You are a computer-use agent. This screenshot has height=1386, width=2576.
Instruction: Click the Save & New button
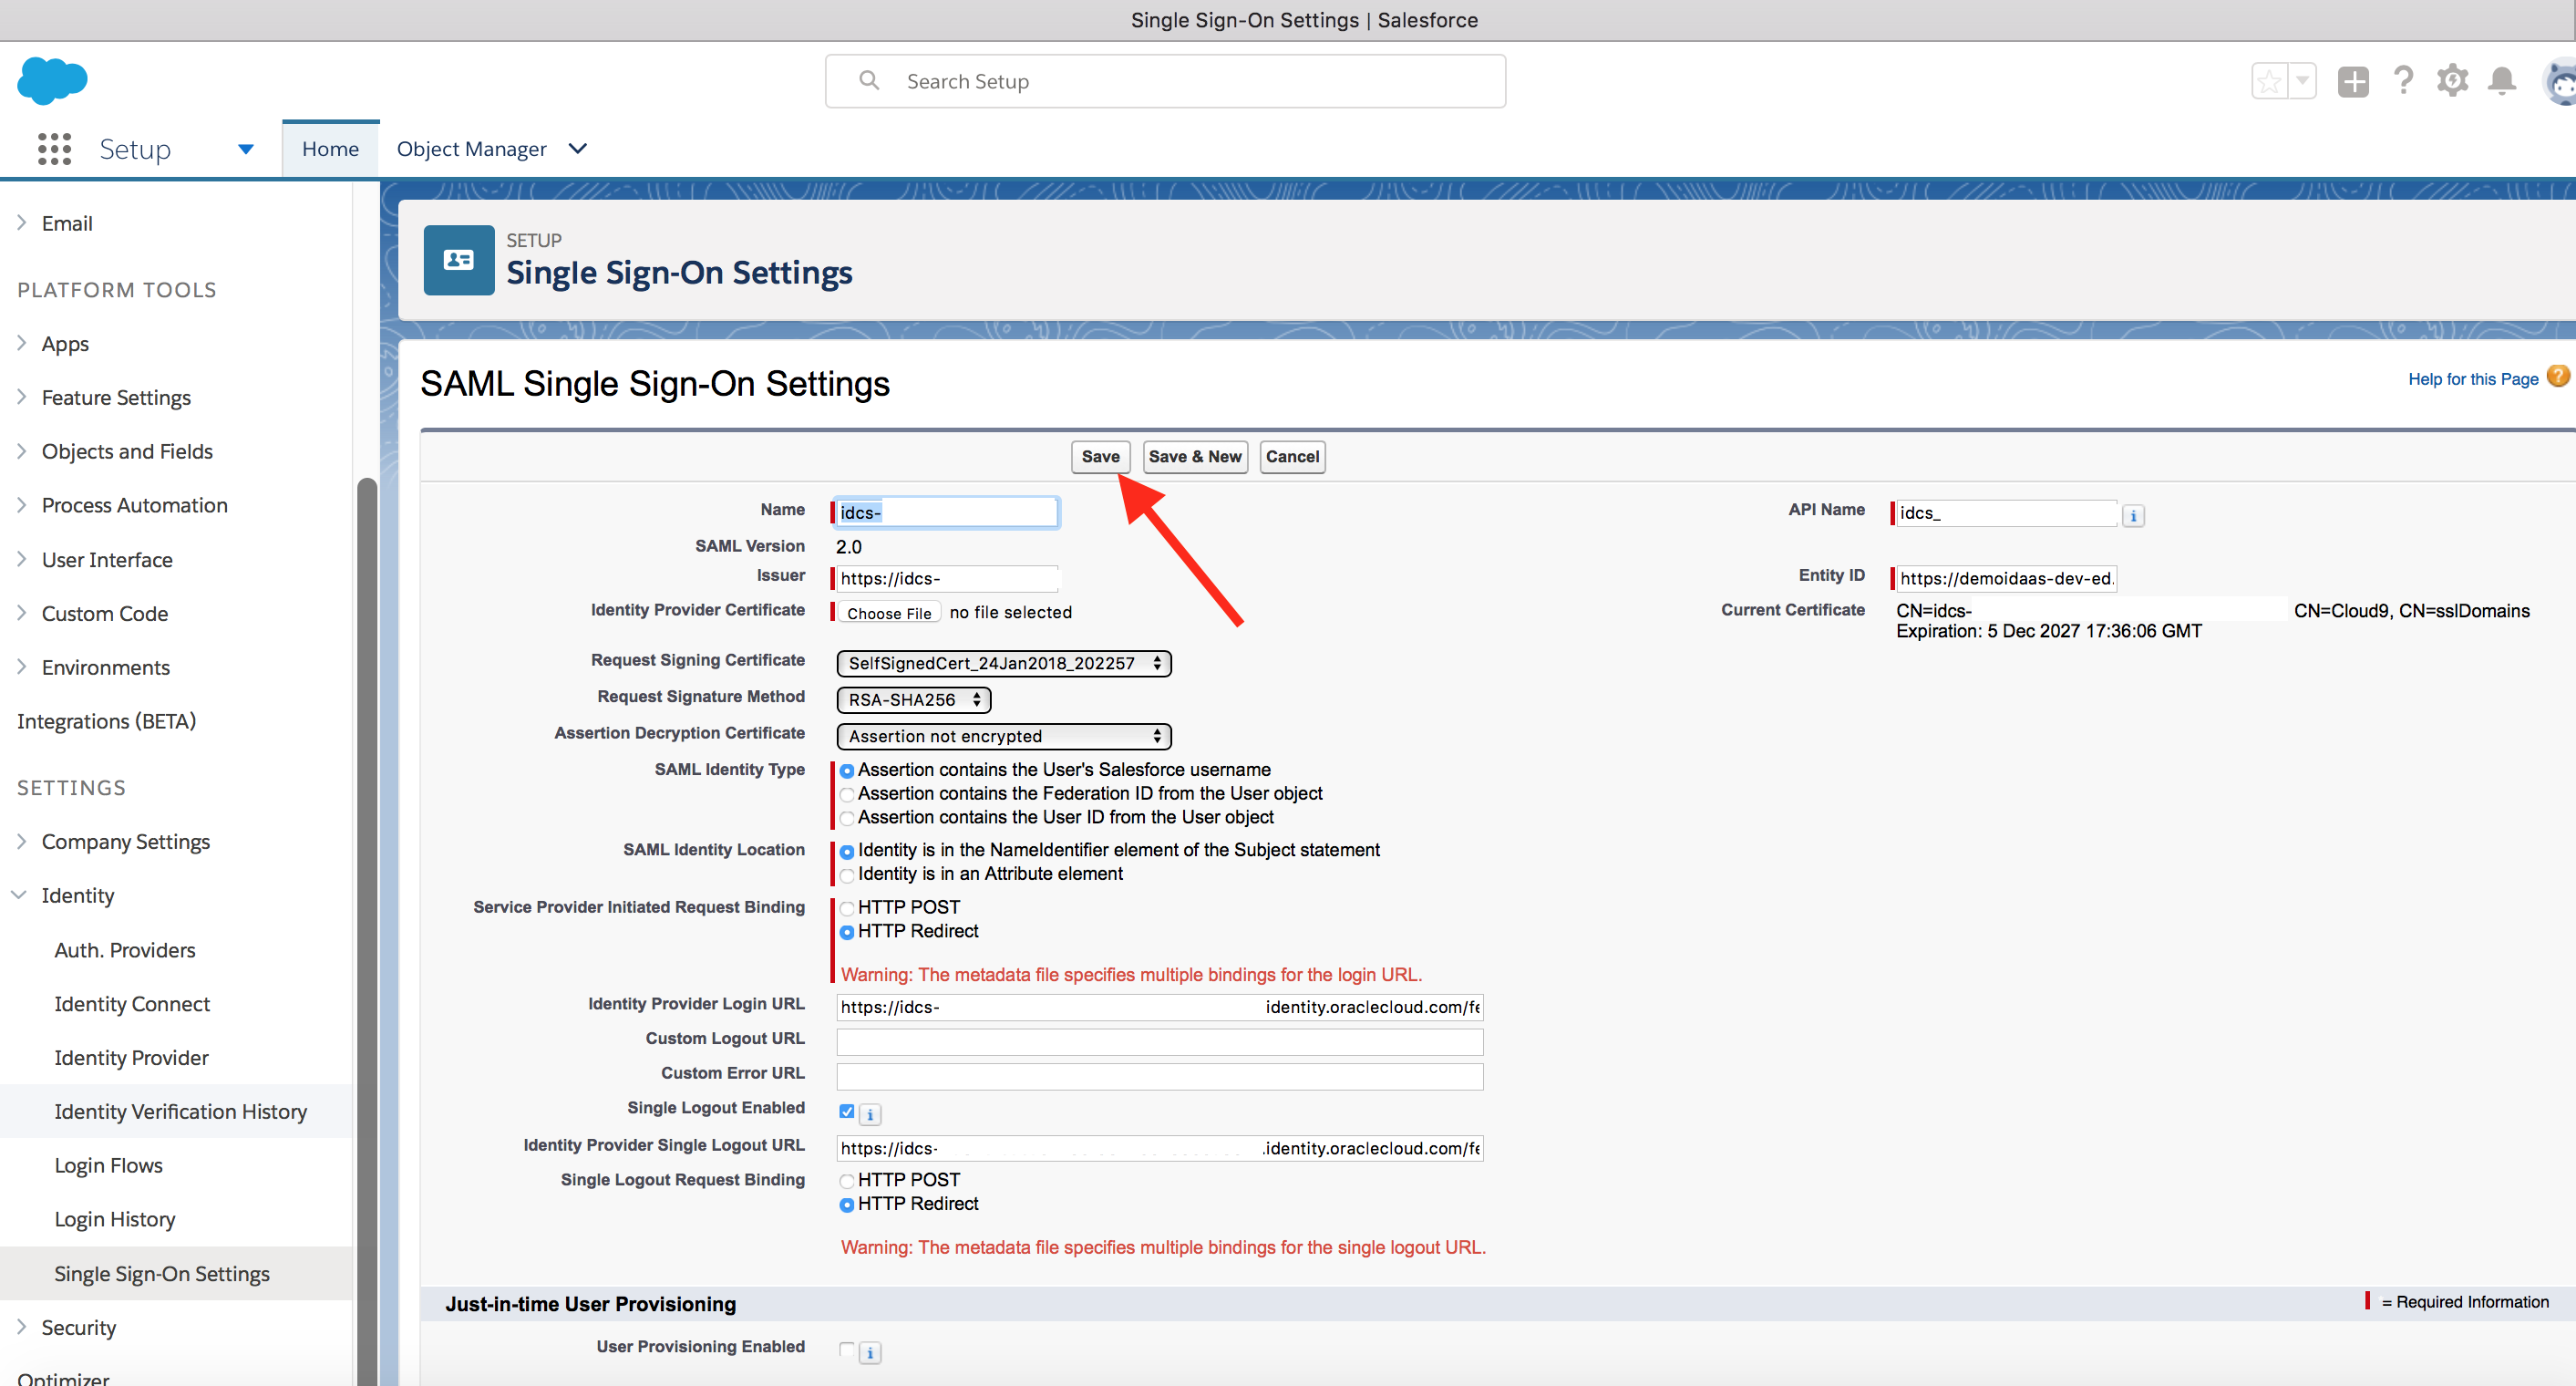tap(1195, 457)
